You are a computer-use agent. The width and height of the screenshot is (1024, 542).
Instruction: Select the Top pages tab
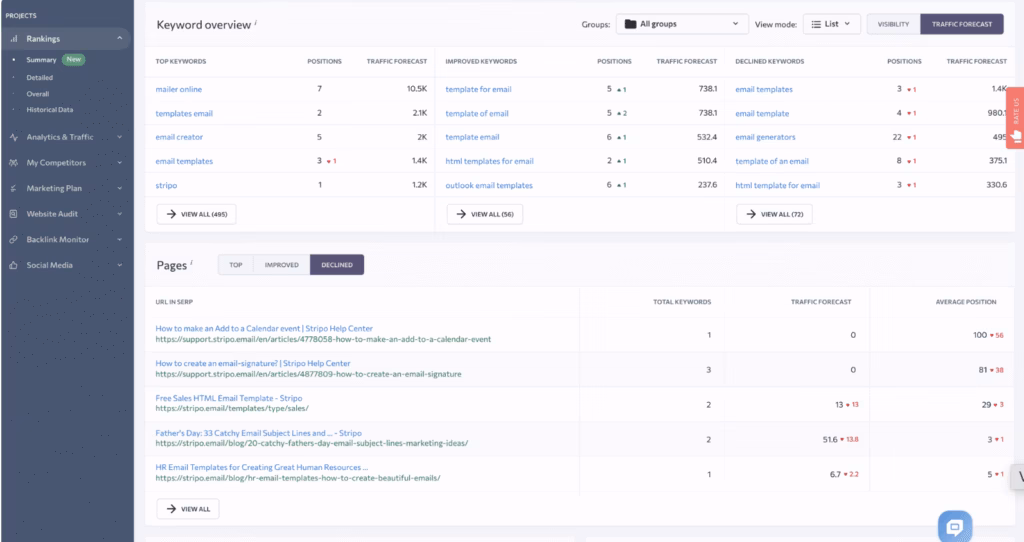236,265
